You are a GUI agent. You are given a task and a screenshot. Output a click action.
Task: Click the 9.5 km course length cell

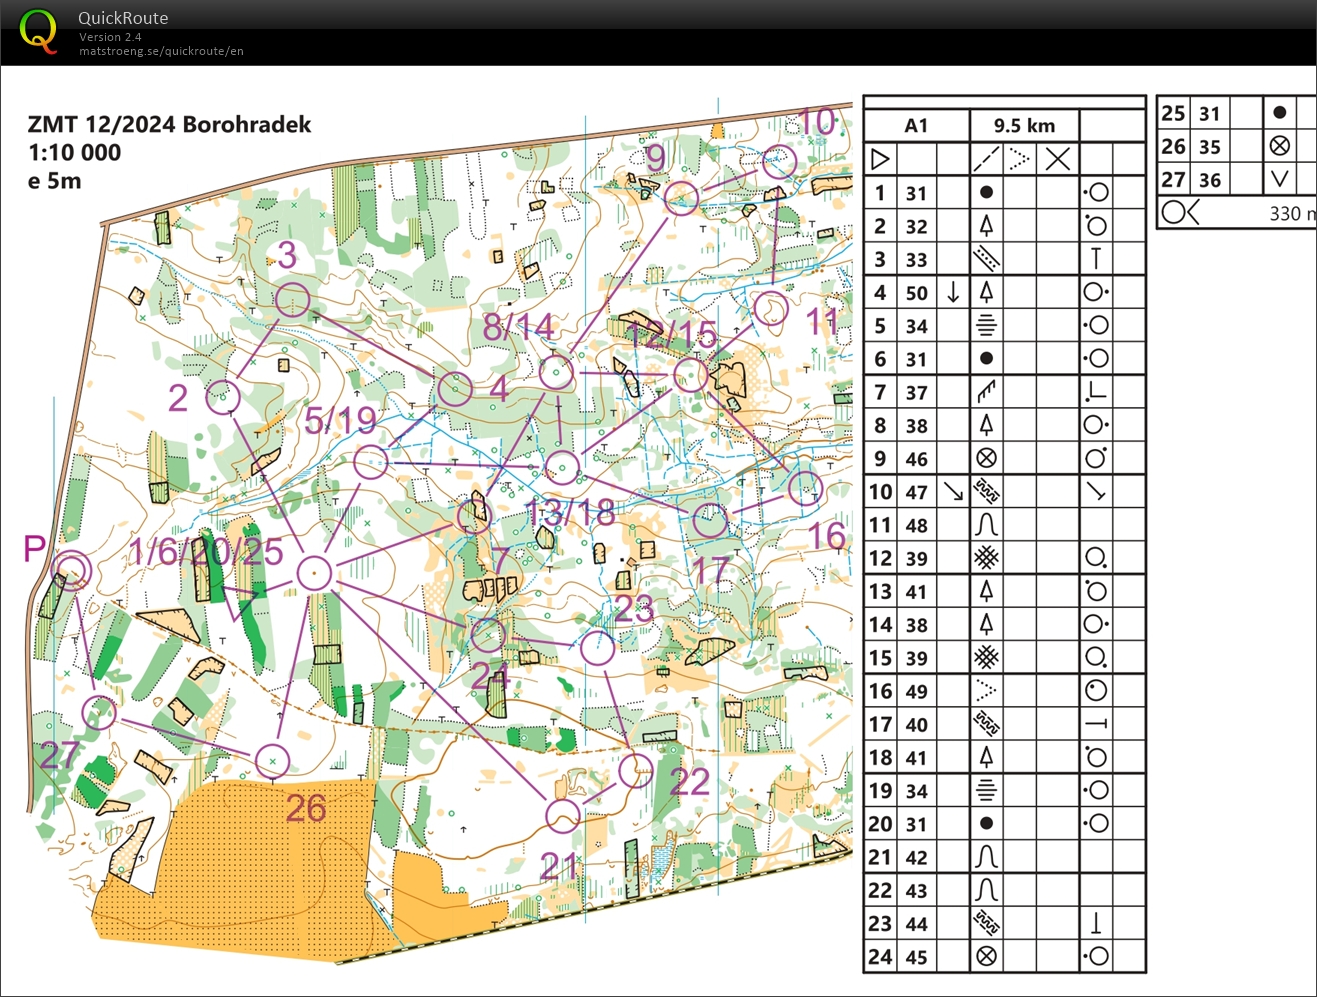tap(1025, 125)
